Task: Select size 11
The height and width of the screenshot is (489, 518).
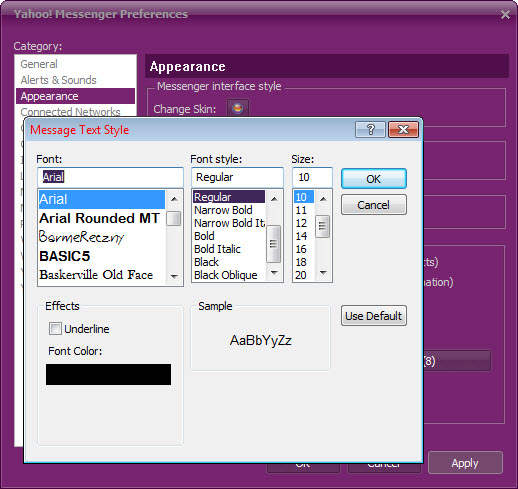Action: 304,210
